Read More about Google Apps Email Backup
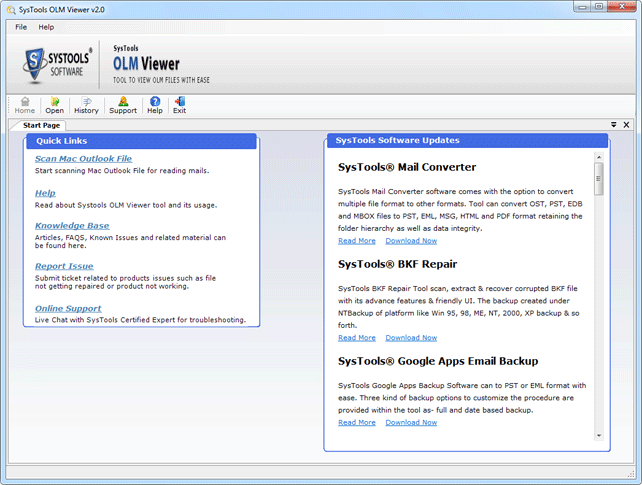Image resolution: width=642 pixels, height=485 pixels. coord(357,422)
